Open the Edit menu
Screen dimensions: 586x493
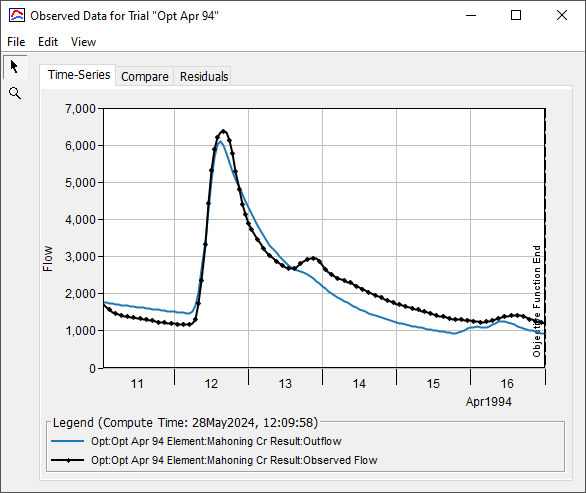(x=48, y=42)
